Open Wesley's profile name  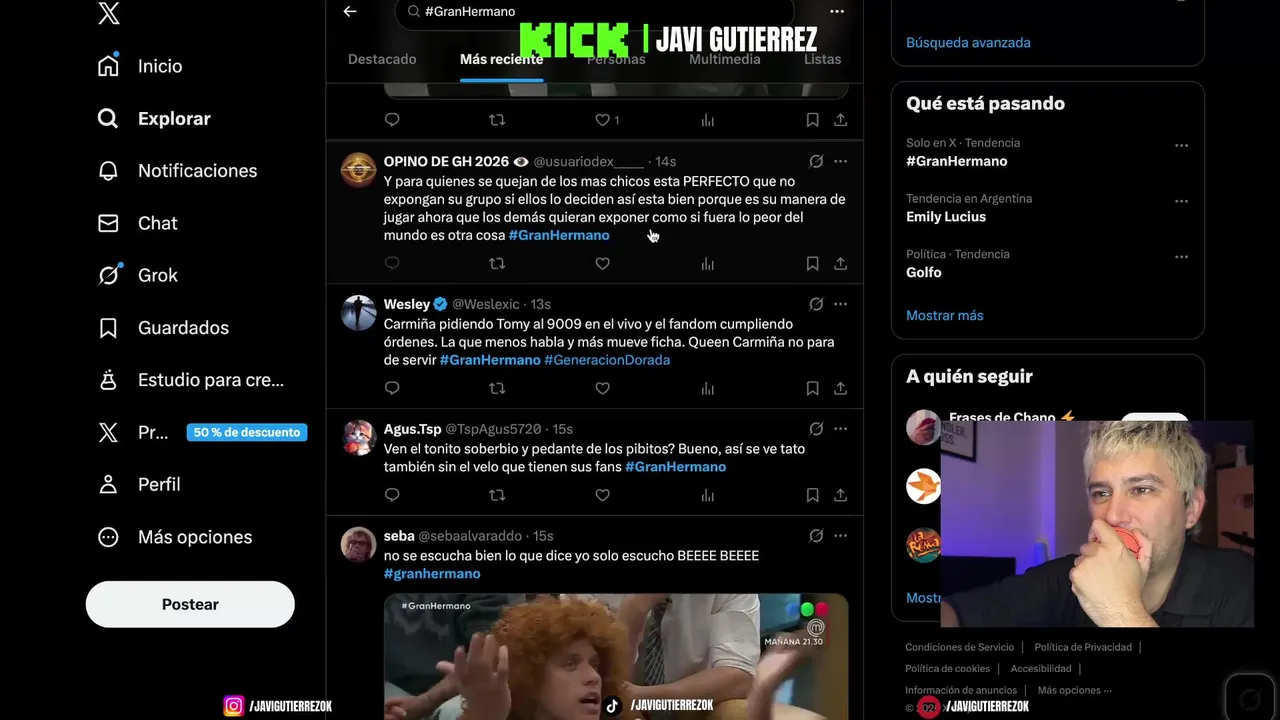(407, 304)
